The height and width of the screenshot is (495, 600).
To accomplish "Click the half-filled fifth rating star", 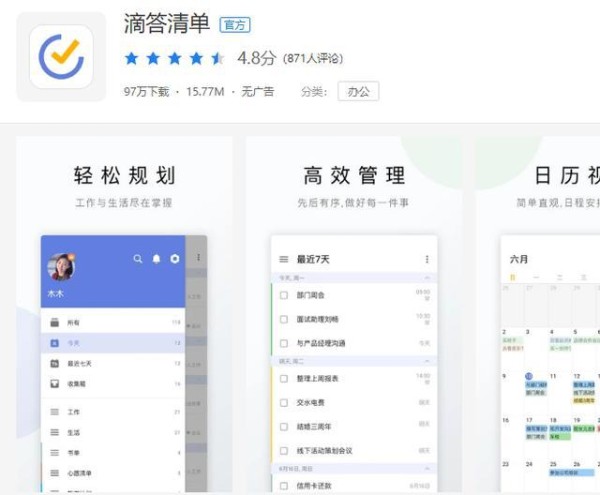I will click(x=218, y=59).
